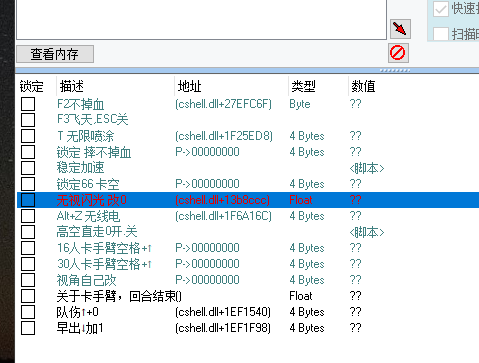The width and height of the screenshot is (479, 363).
Task: Click address cshell.dll+1EF1F98
Action: 223,328
